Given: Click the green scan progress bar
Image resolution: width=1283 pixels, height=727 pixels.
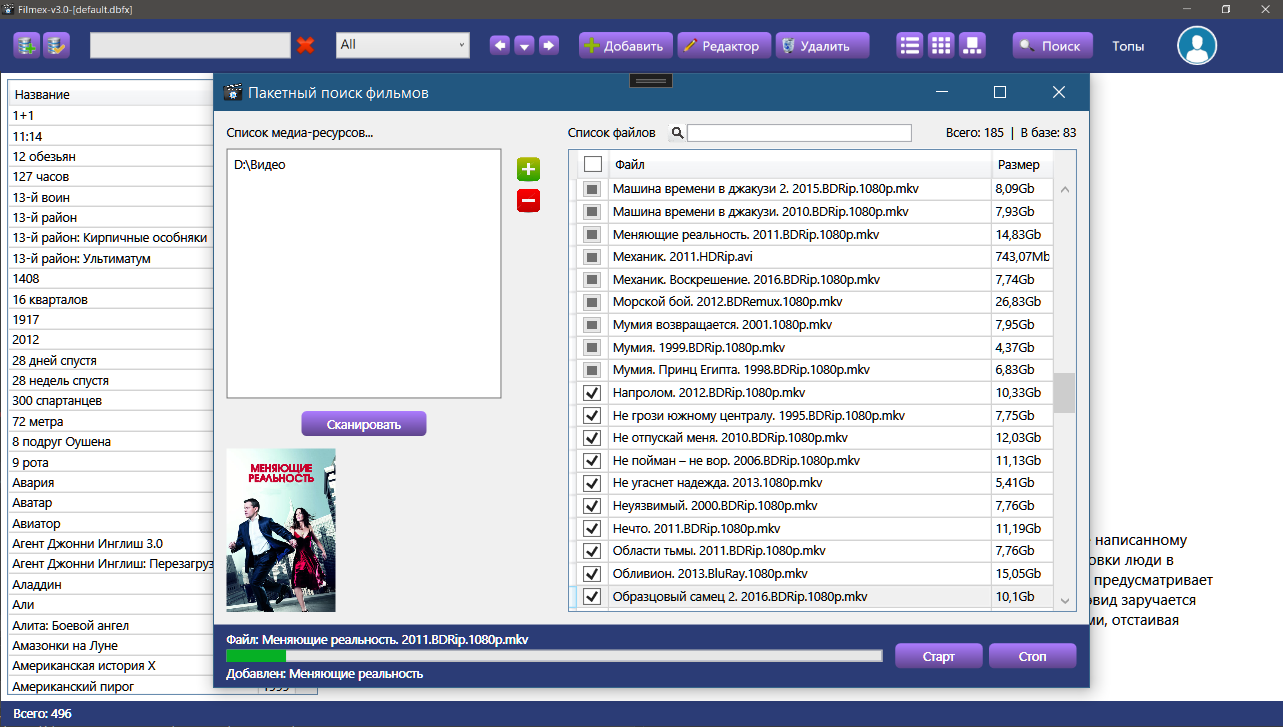Looking at the screenshot, I should point(255,655).
